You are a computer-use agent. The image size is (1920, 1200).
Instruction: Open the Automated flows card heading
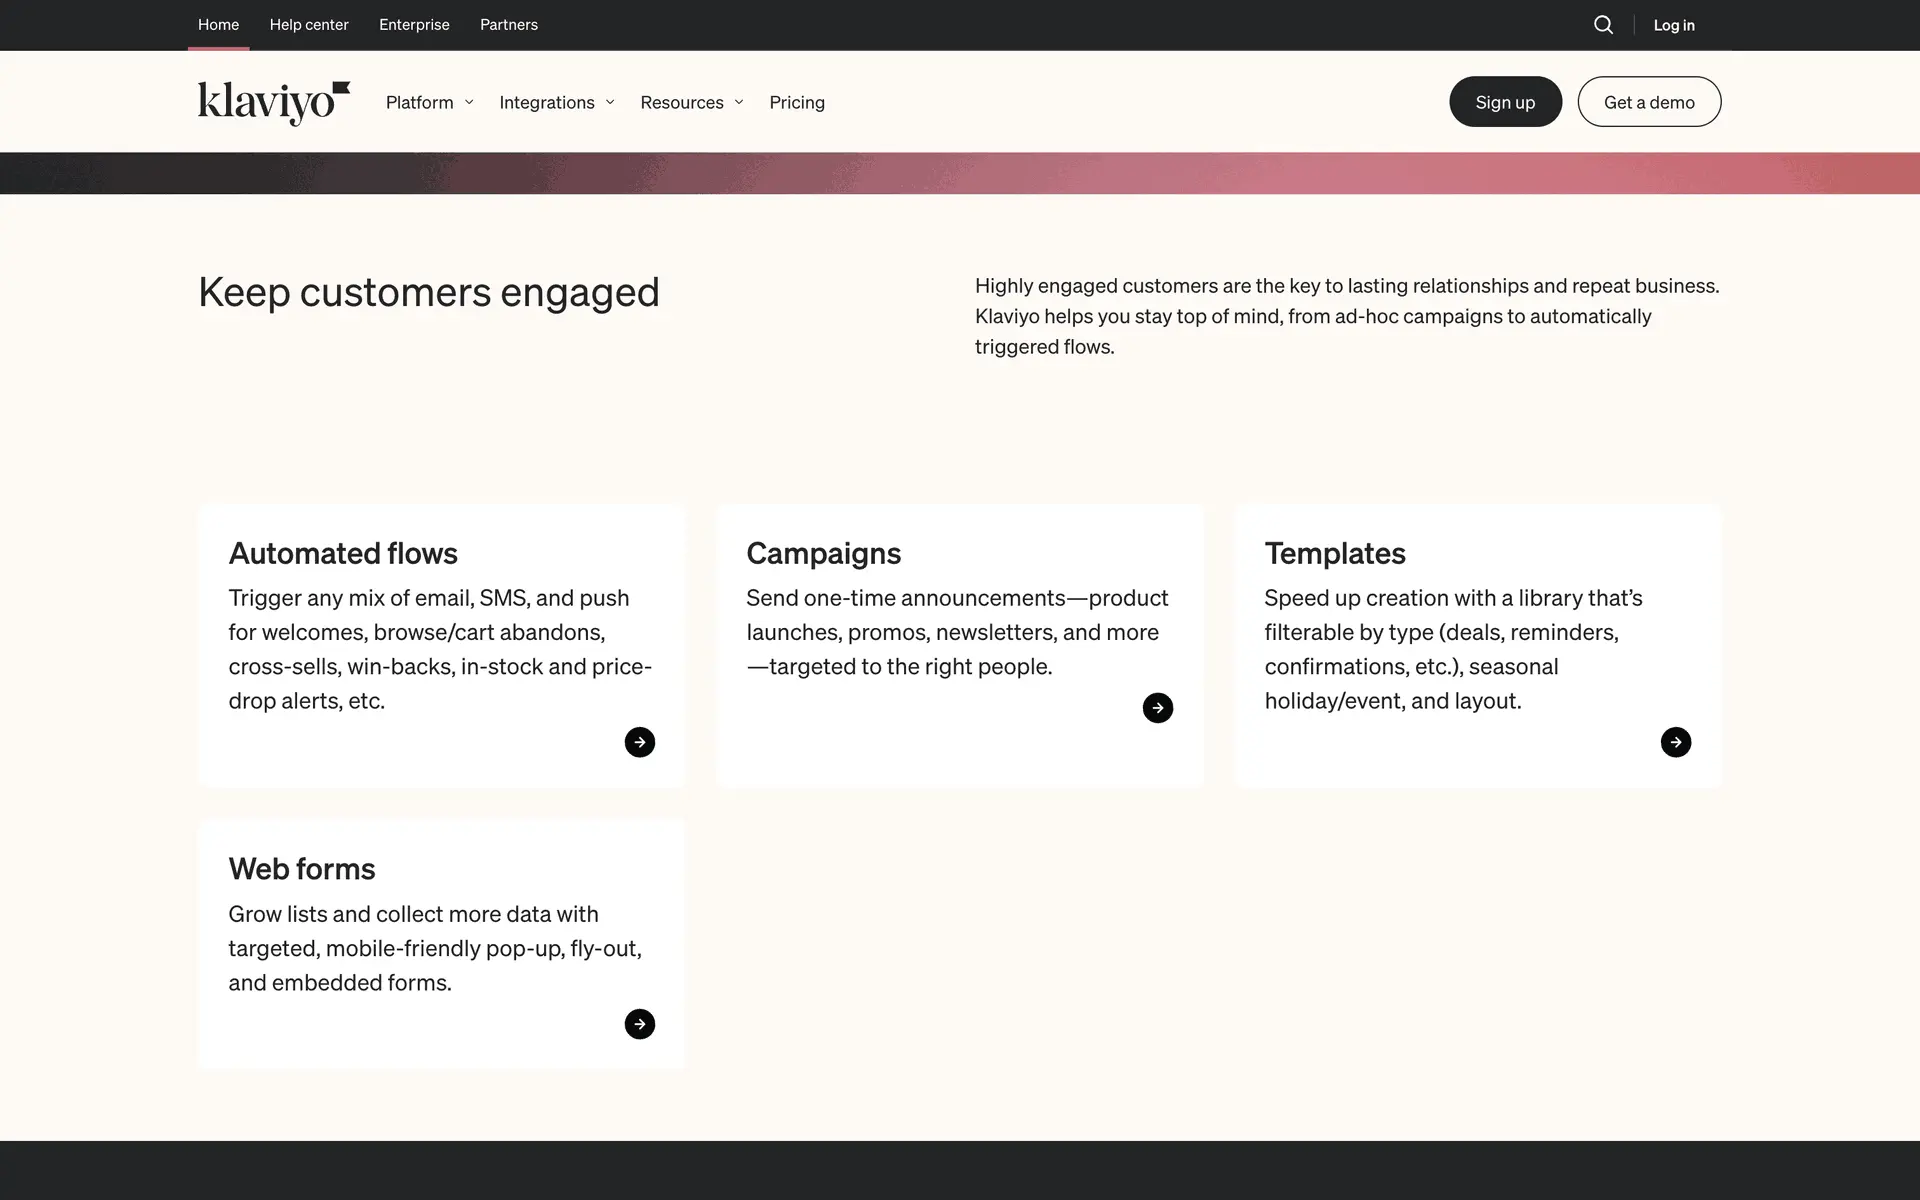pos(343,553)
